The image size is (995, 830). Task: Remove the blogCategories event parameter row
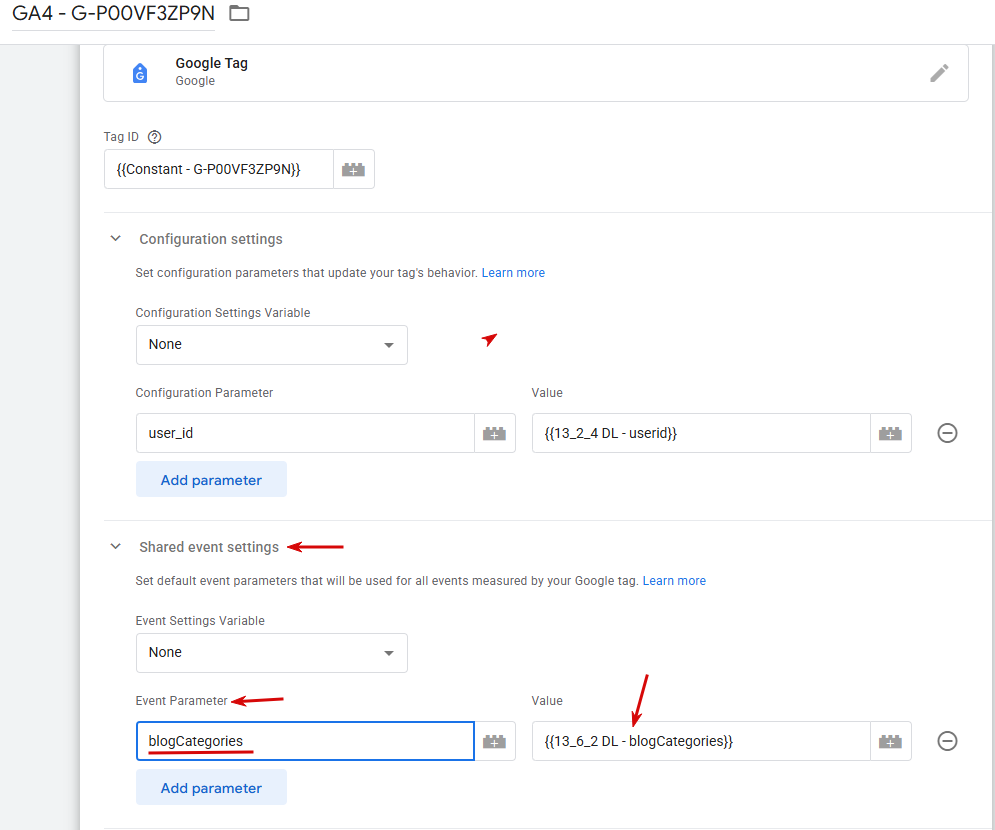click(x=947, y=741)
